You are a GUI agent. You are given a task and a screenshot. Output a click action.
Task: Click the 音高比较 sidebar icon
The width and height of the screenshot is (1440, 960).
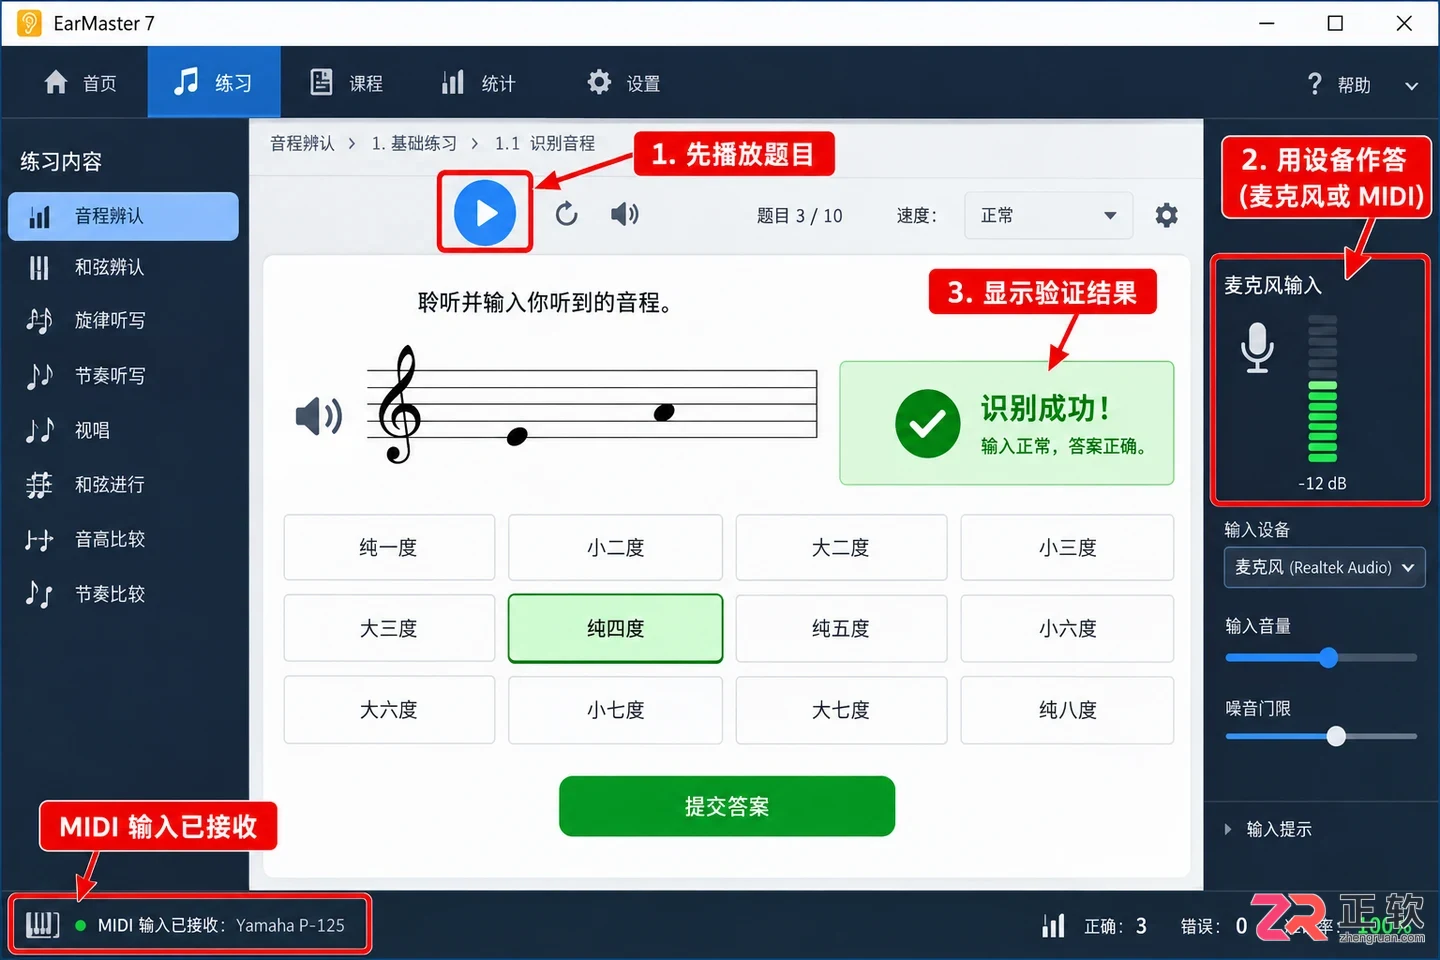coord(39,540)
